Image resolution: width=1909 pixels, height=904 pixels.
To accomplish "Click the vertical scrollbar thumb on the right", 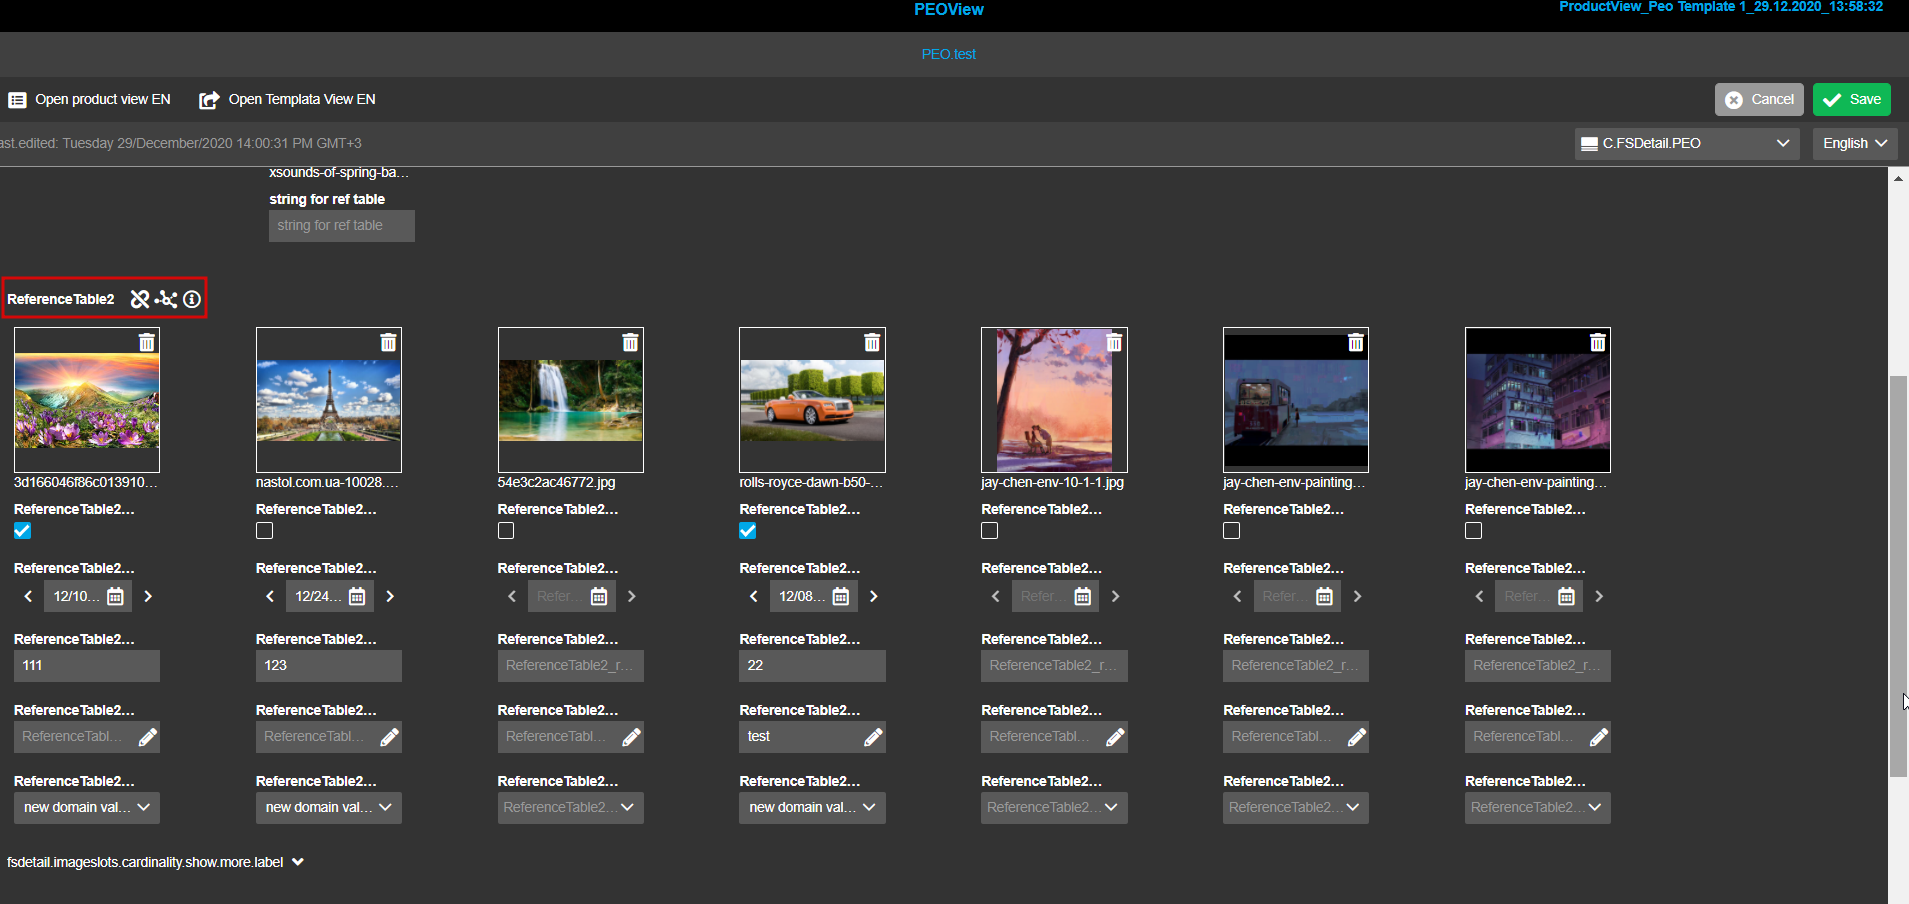I will click(x=1897, y=576).
